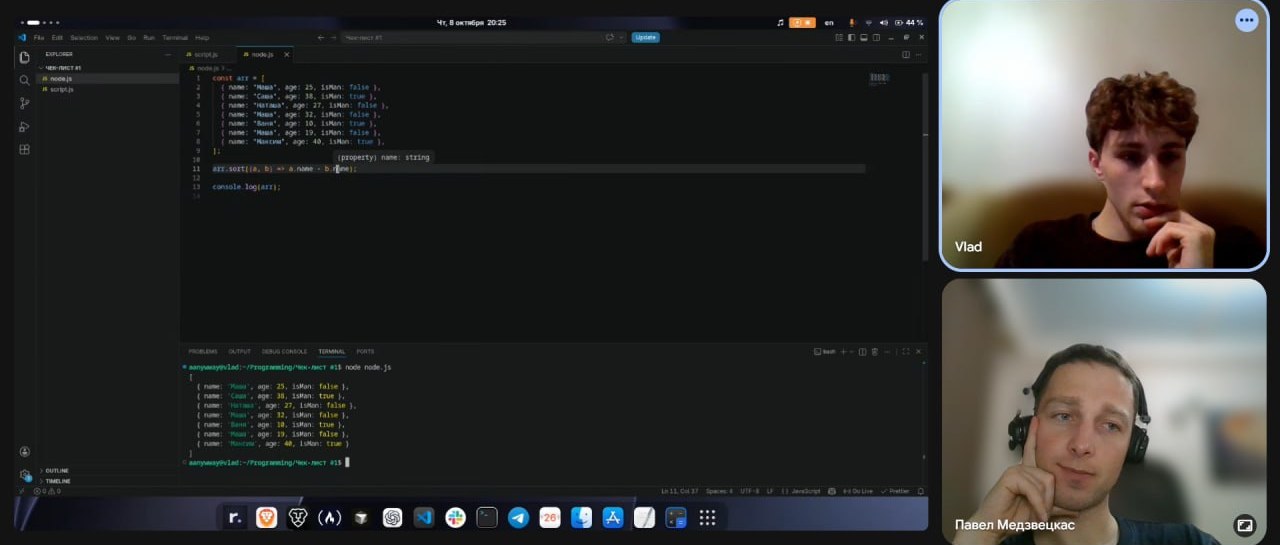Switch to the Output panel tab
The image size is (1280, 545).
tap(239, 351)
